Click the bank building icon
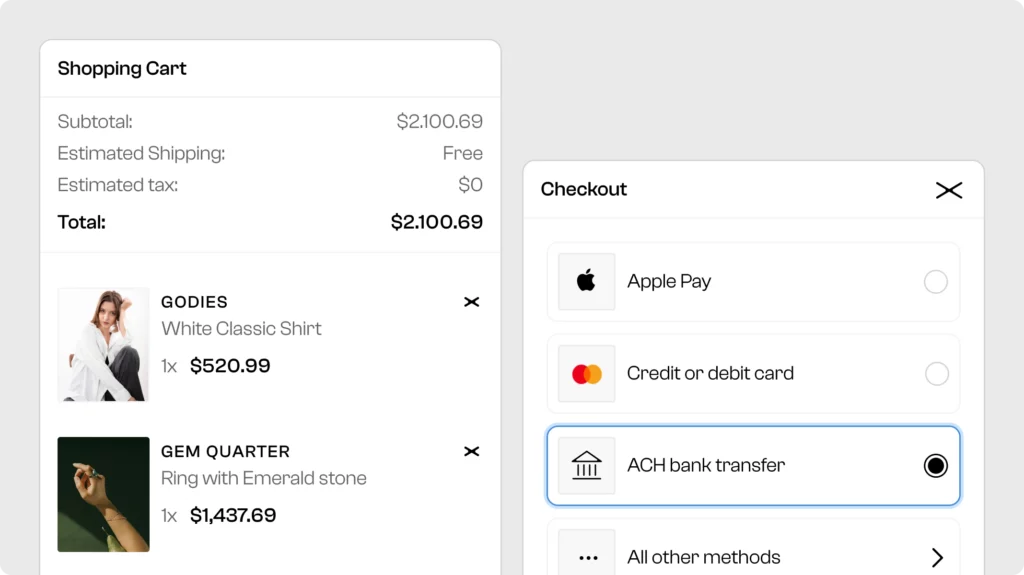 [x=587, y=465]
